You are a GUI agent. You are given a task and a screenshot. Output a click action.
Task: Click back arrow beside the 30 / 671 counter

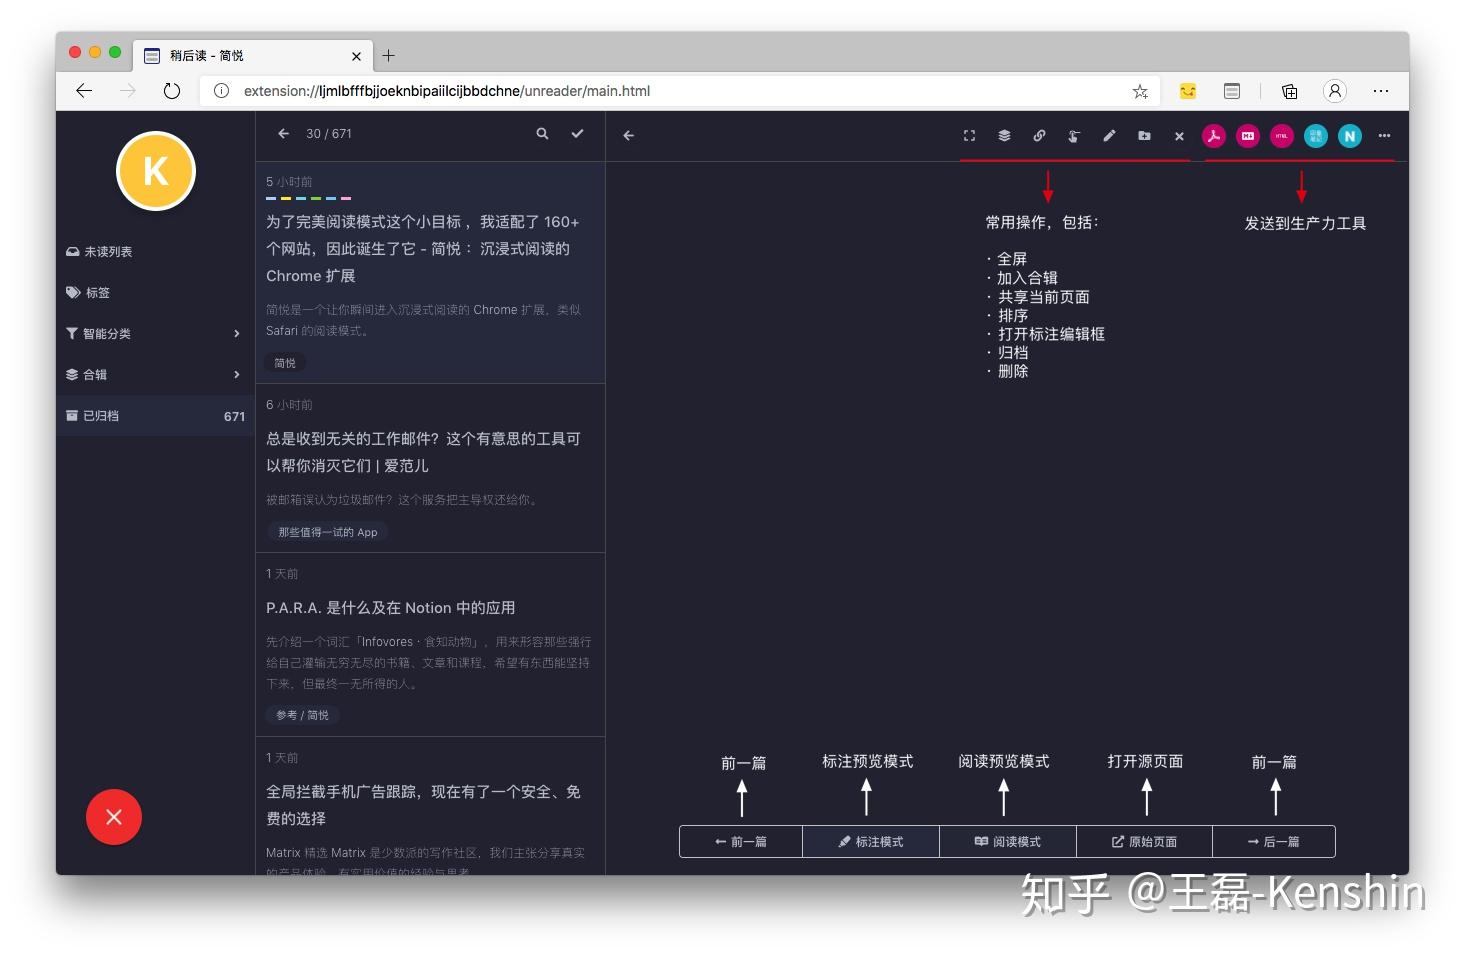[x=284, y=134]
